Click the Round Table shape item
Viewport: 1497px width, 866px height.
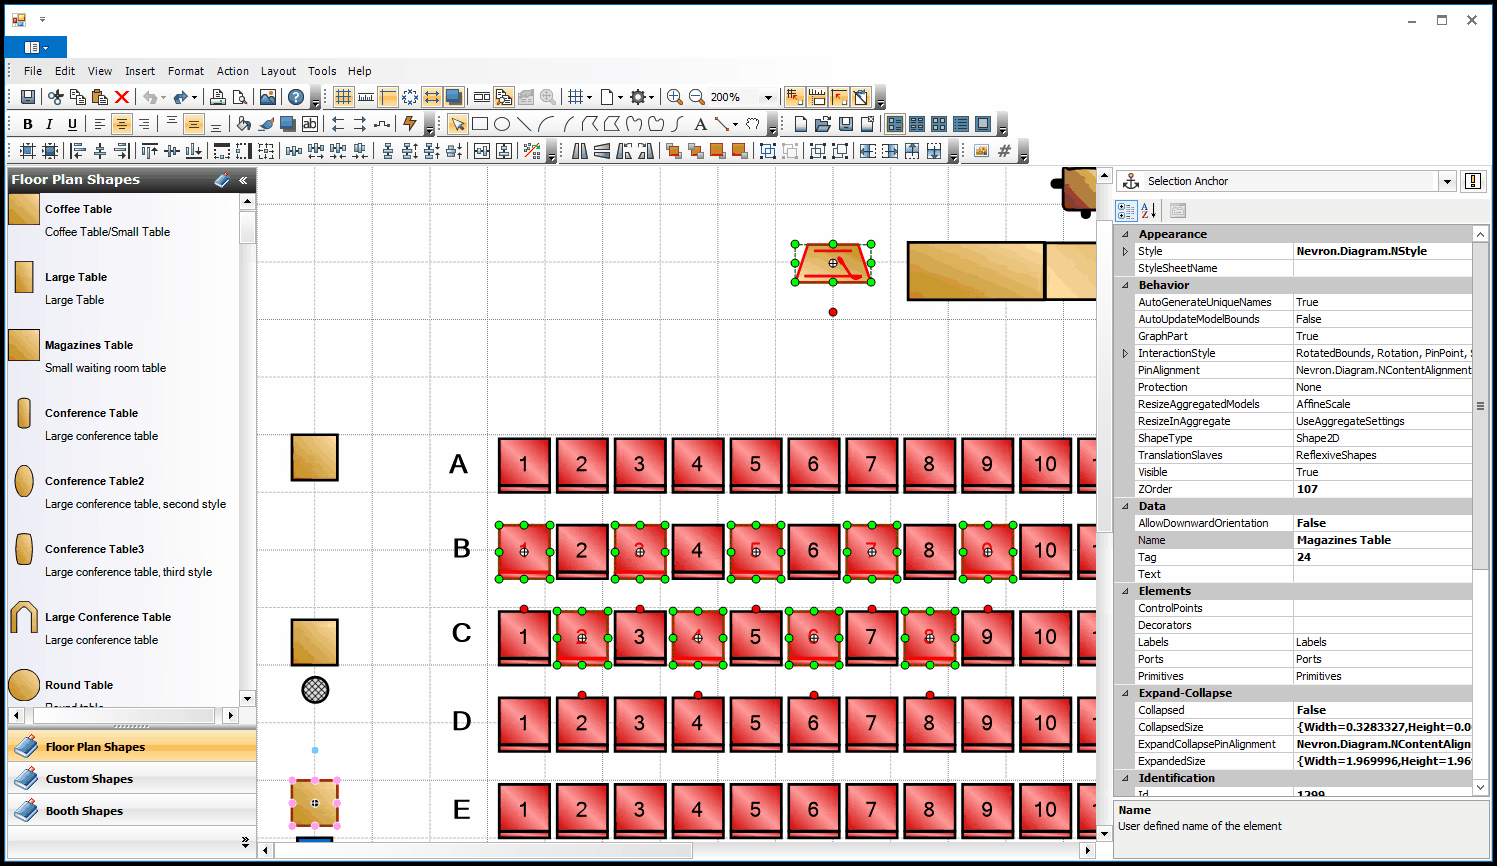click(x=123, y=687)
